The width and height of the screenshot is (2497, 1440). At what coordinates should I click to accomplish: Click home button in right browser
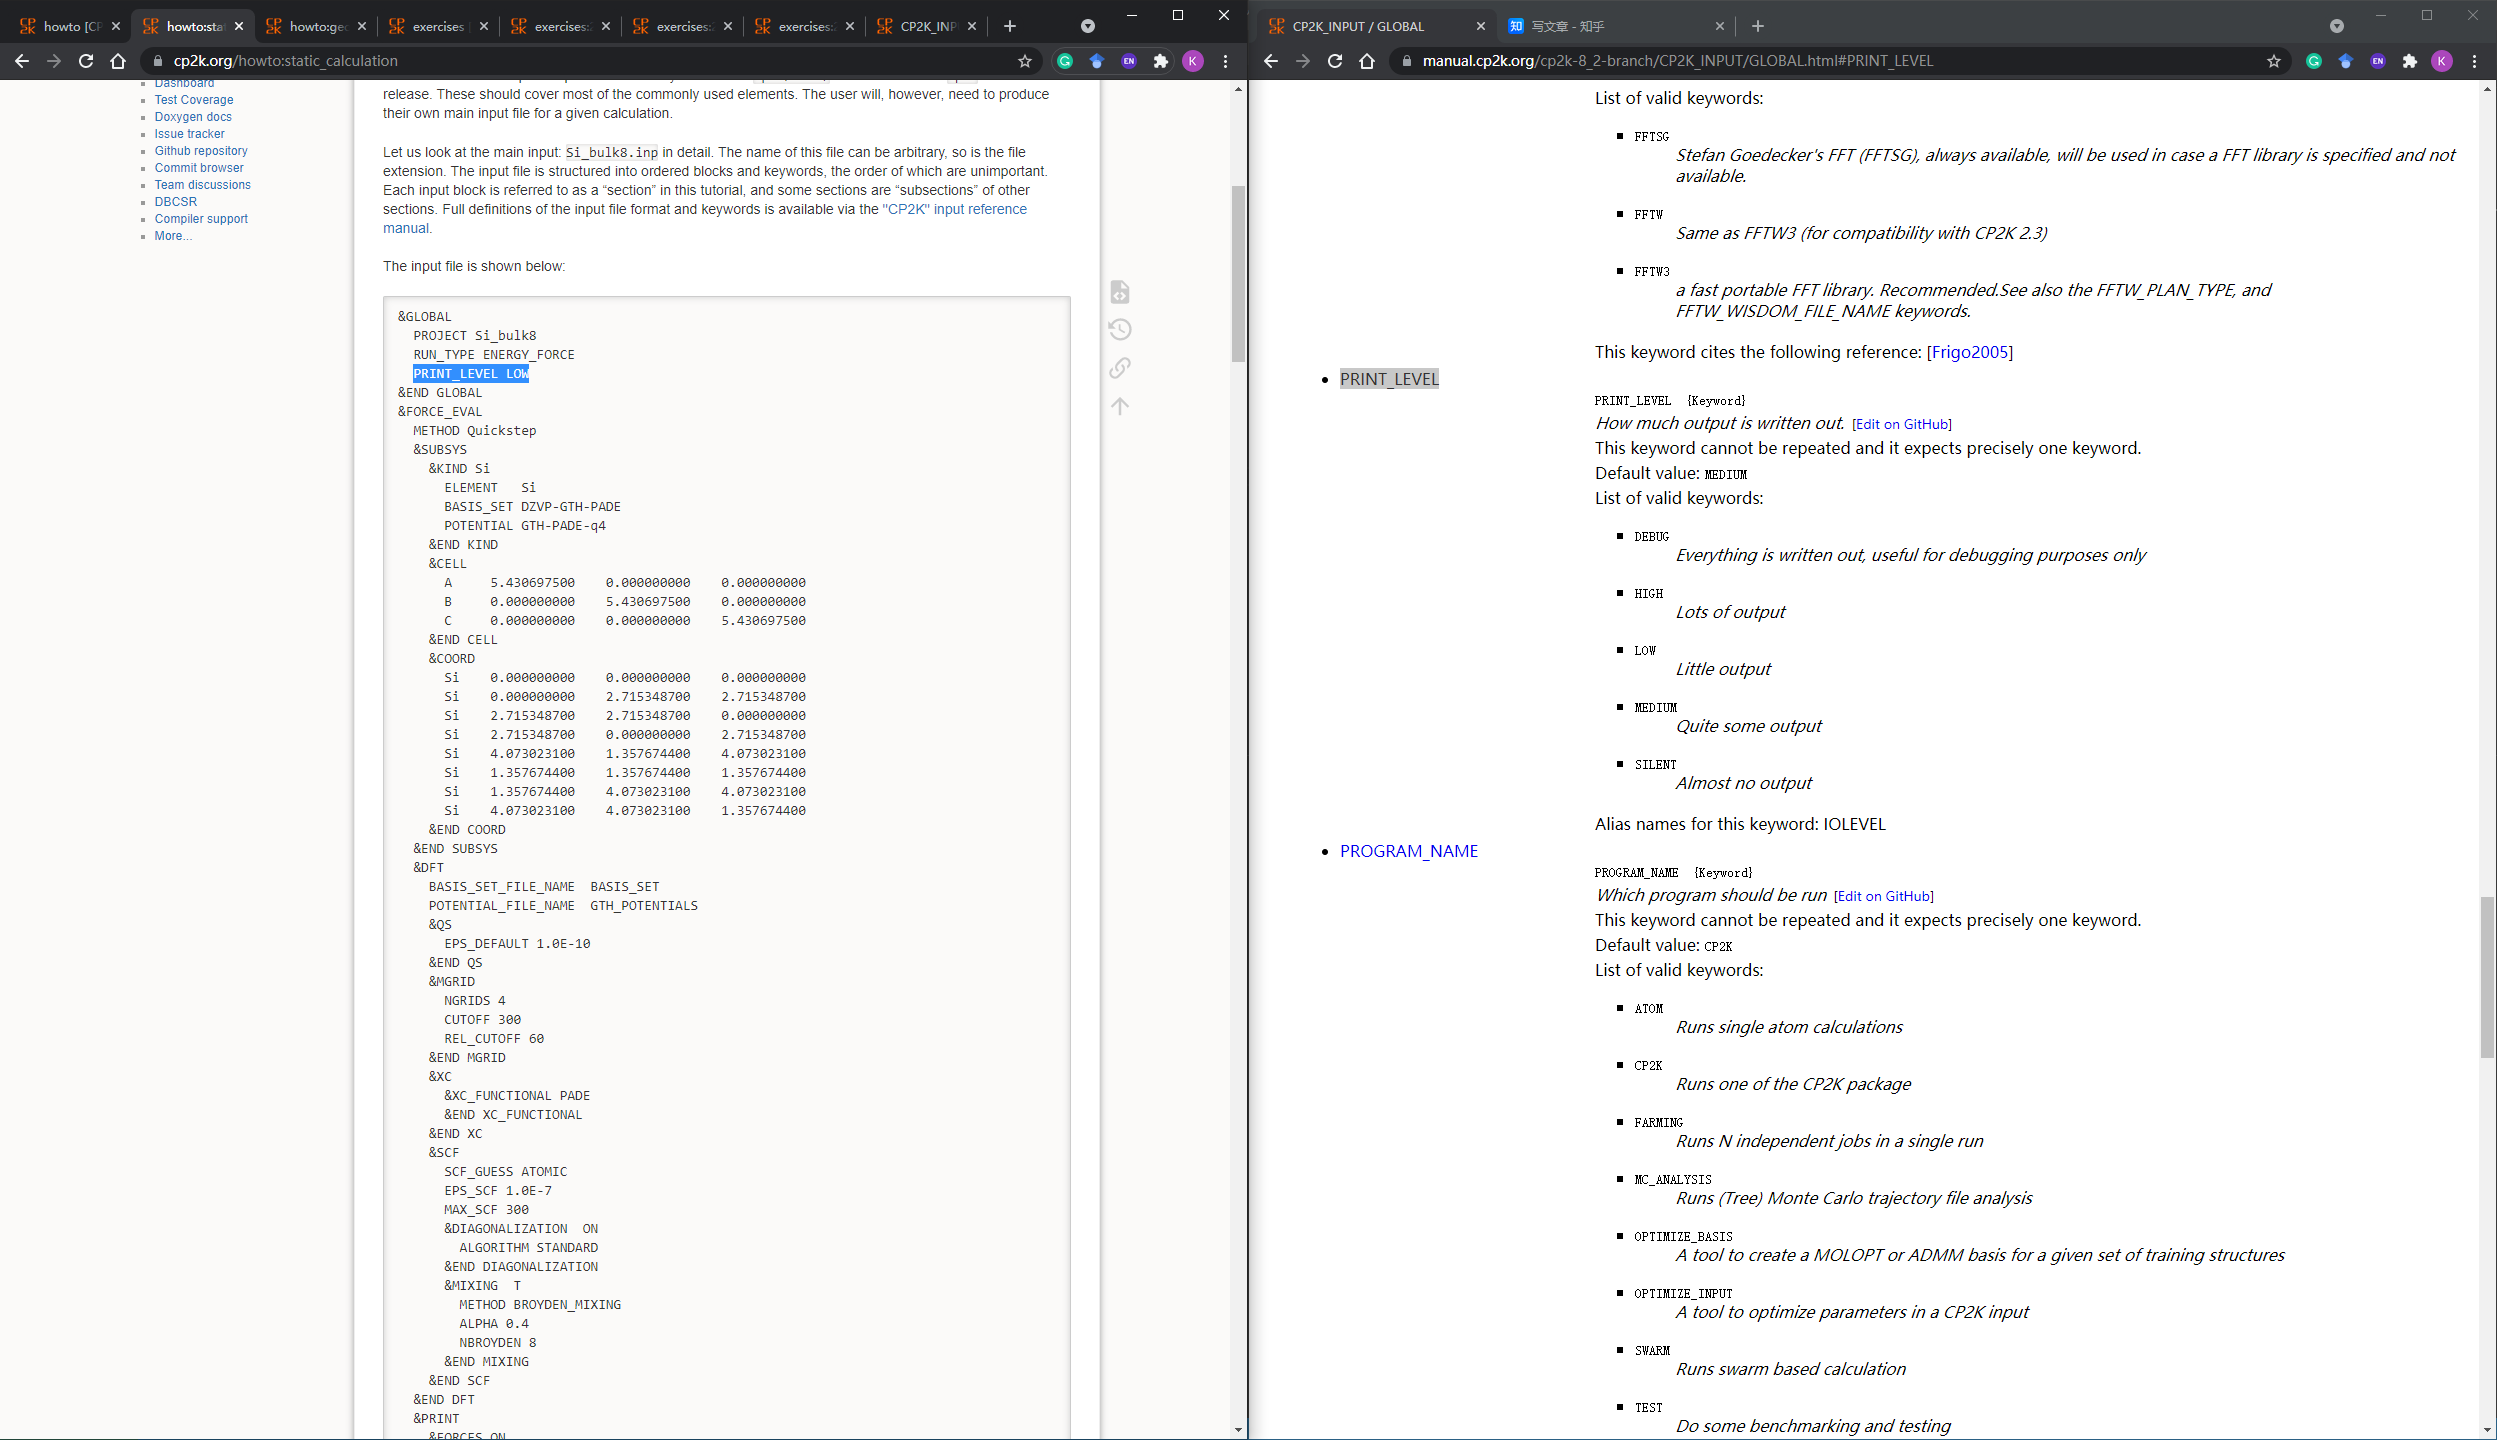point(1366,61)
